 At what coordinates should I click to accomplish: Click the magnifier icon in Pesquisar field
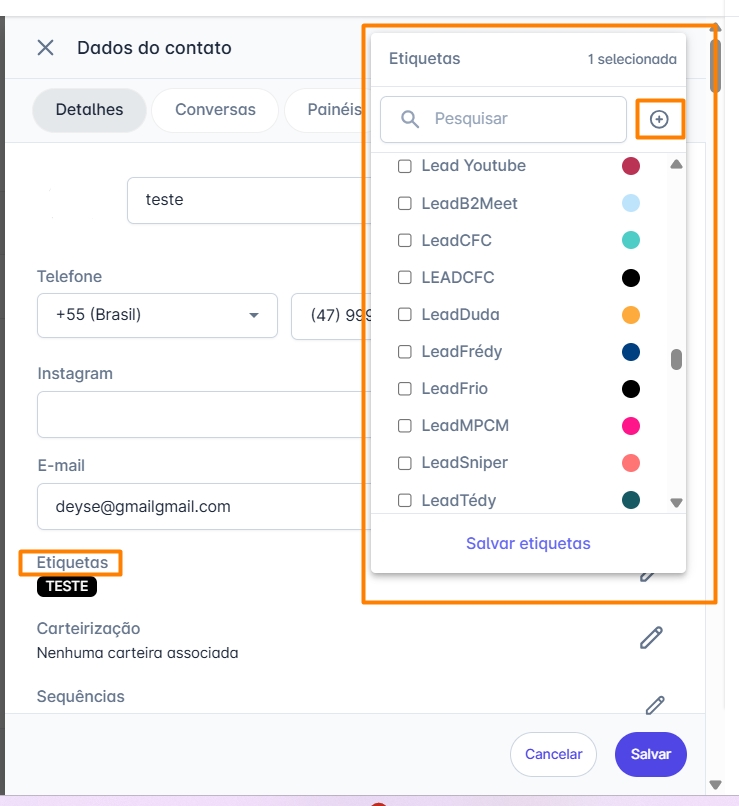point(410,119)
